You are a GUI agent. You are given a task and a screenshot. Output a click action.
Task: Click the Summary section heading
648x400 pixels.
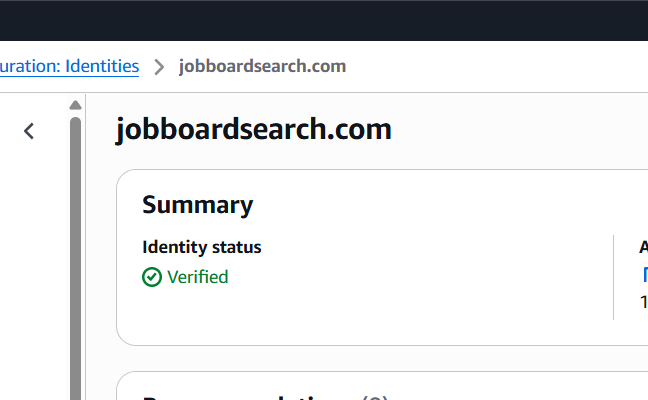coord(197,205)
